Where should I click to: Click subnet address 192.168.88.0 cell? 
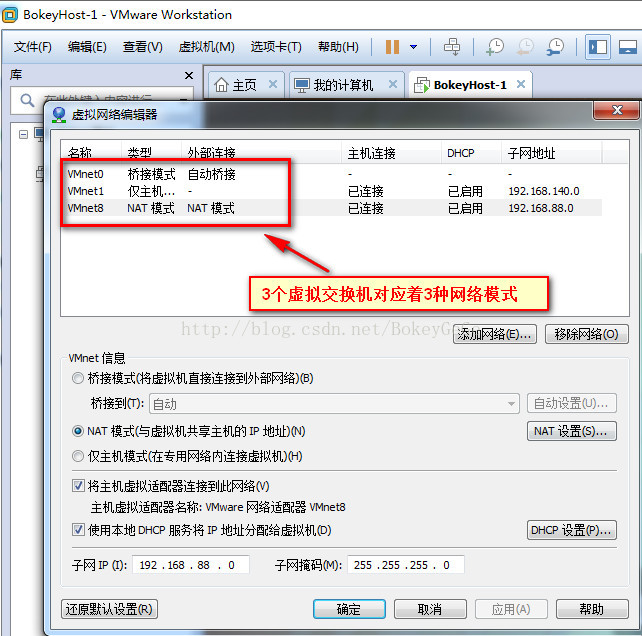541,208
